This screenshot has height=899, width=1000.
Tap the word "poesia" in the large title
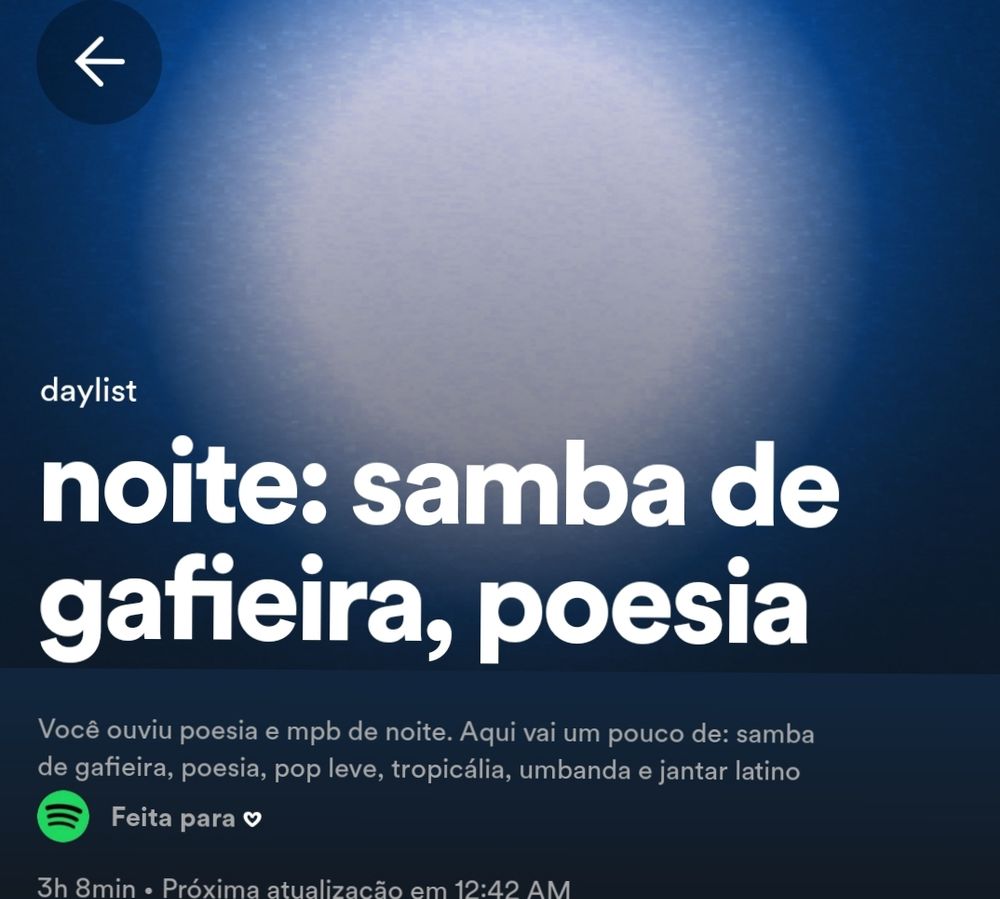point(644,607)
